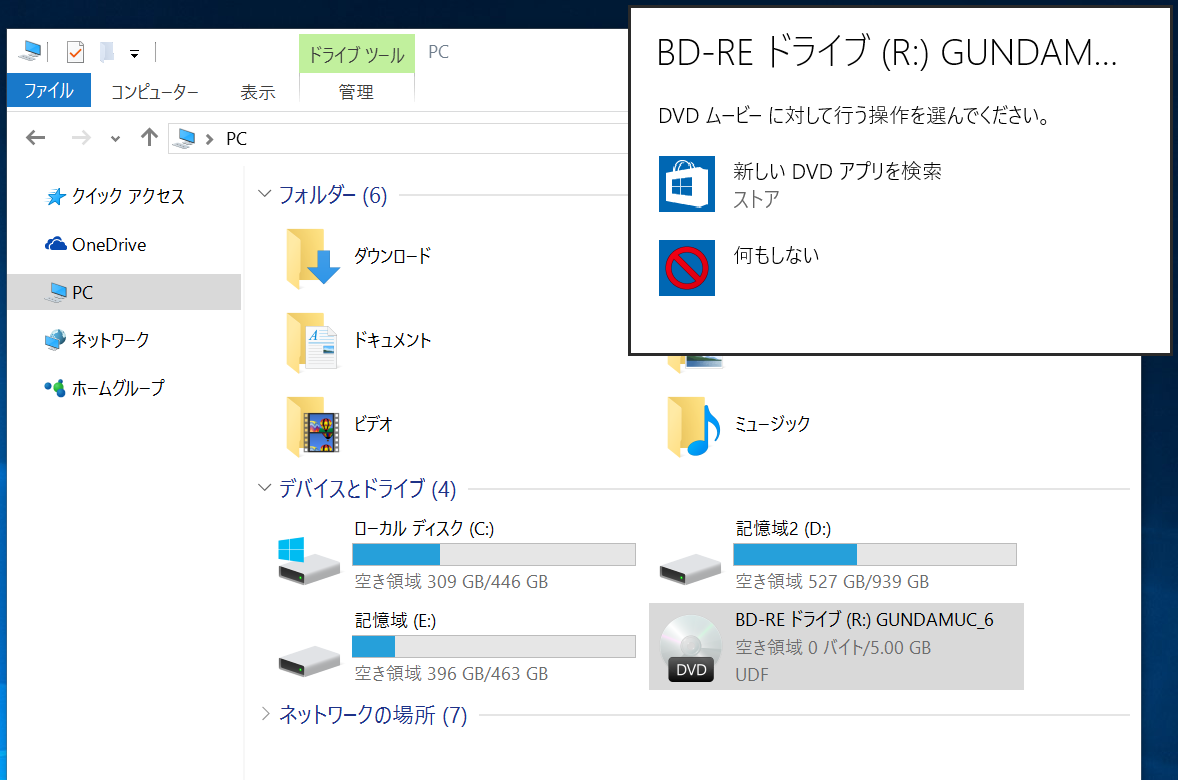
Task: Switch to the 表示 ribbon tab
Action: point(258,92)
